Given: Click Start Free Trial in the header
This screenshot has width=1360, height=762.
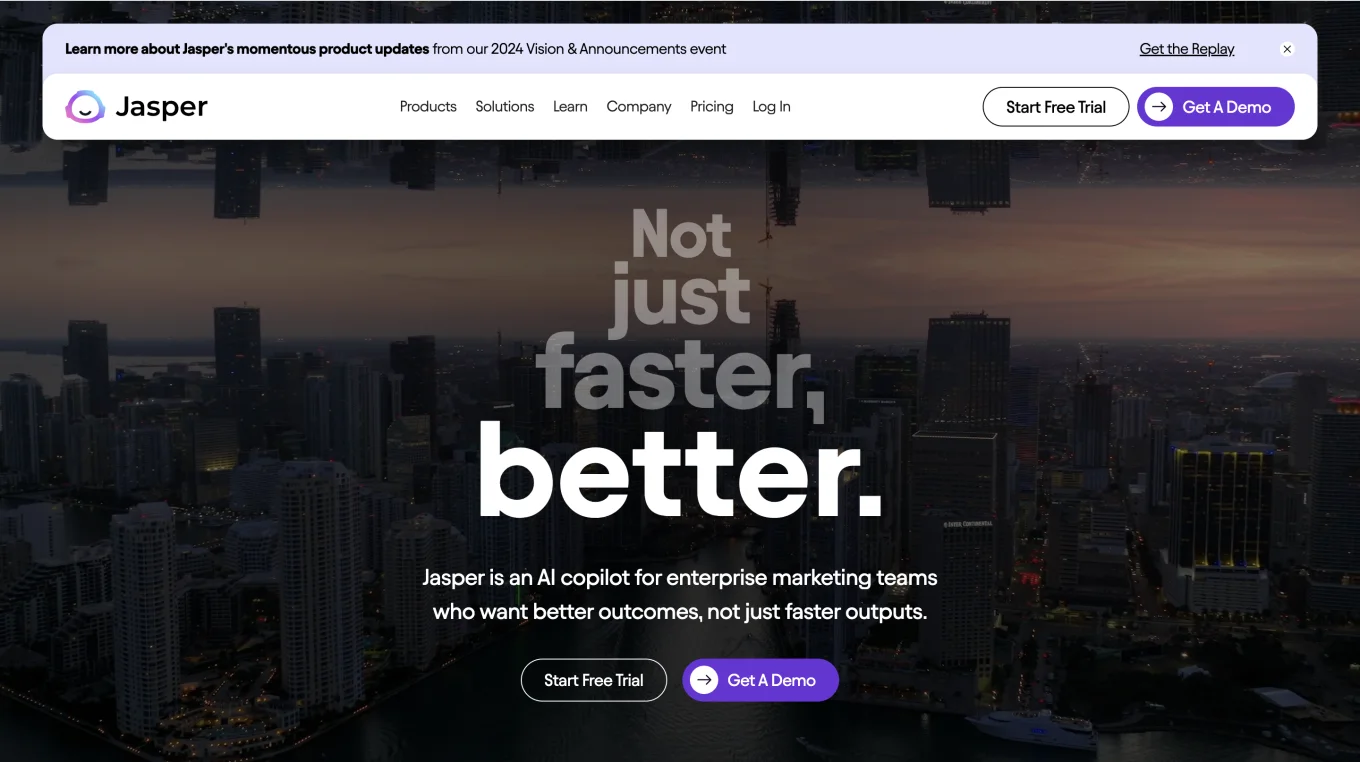Looking at the screenshot, I should (x=1055, y=107).
